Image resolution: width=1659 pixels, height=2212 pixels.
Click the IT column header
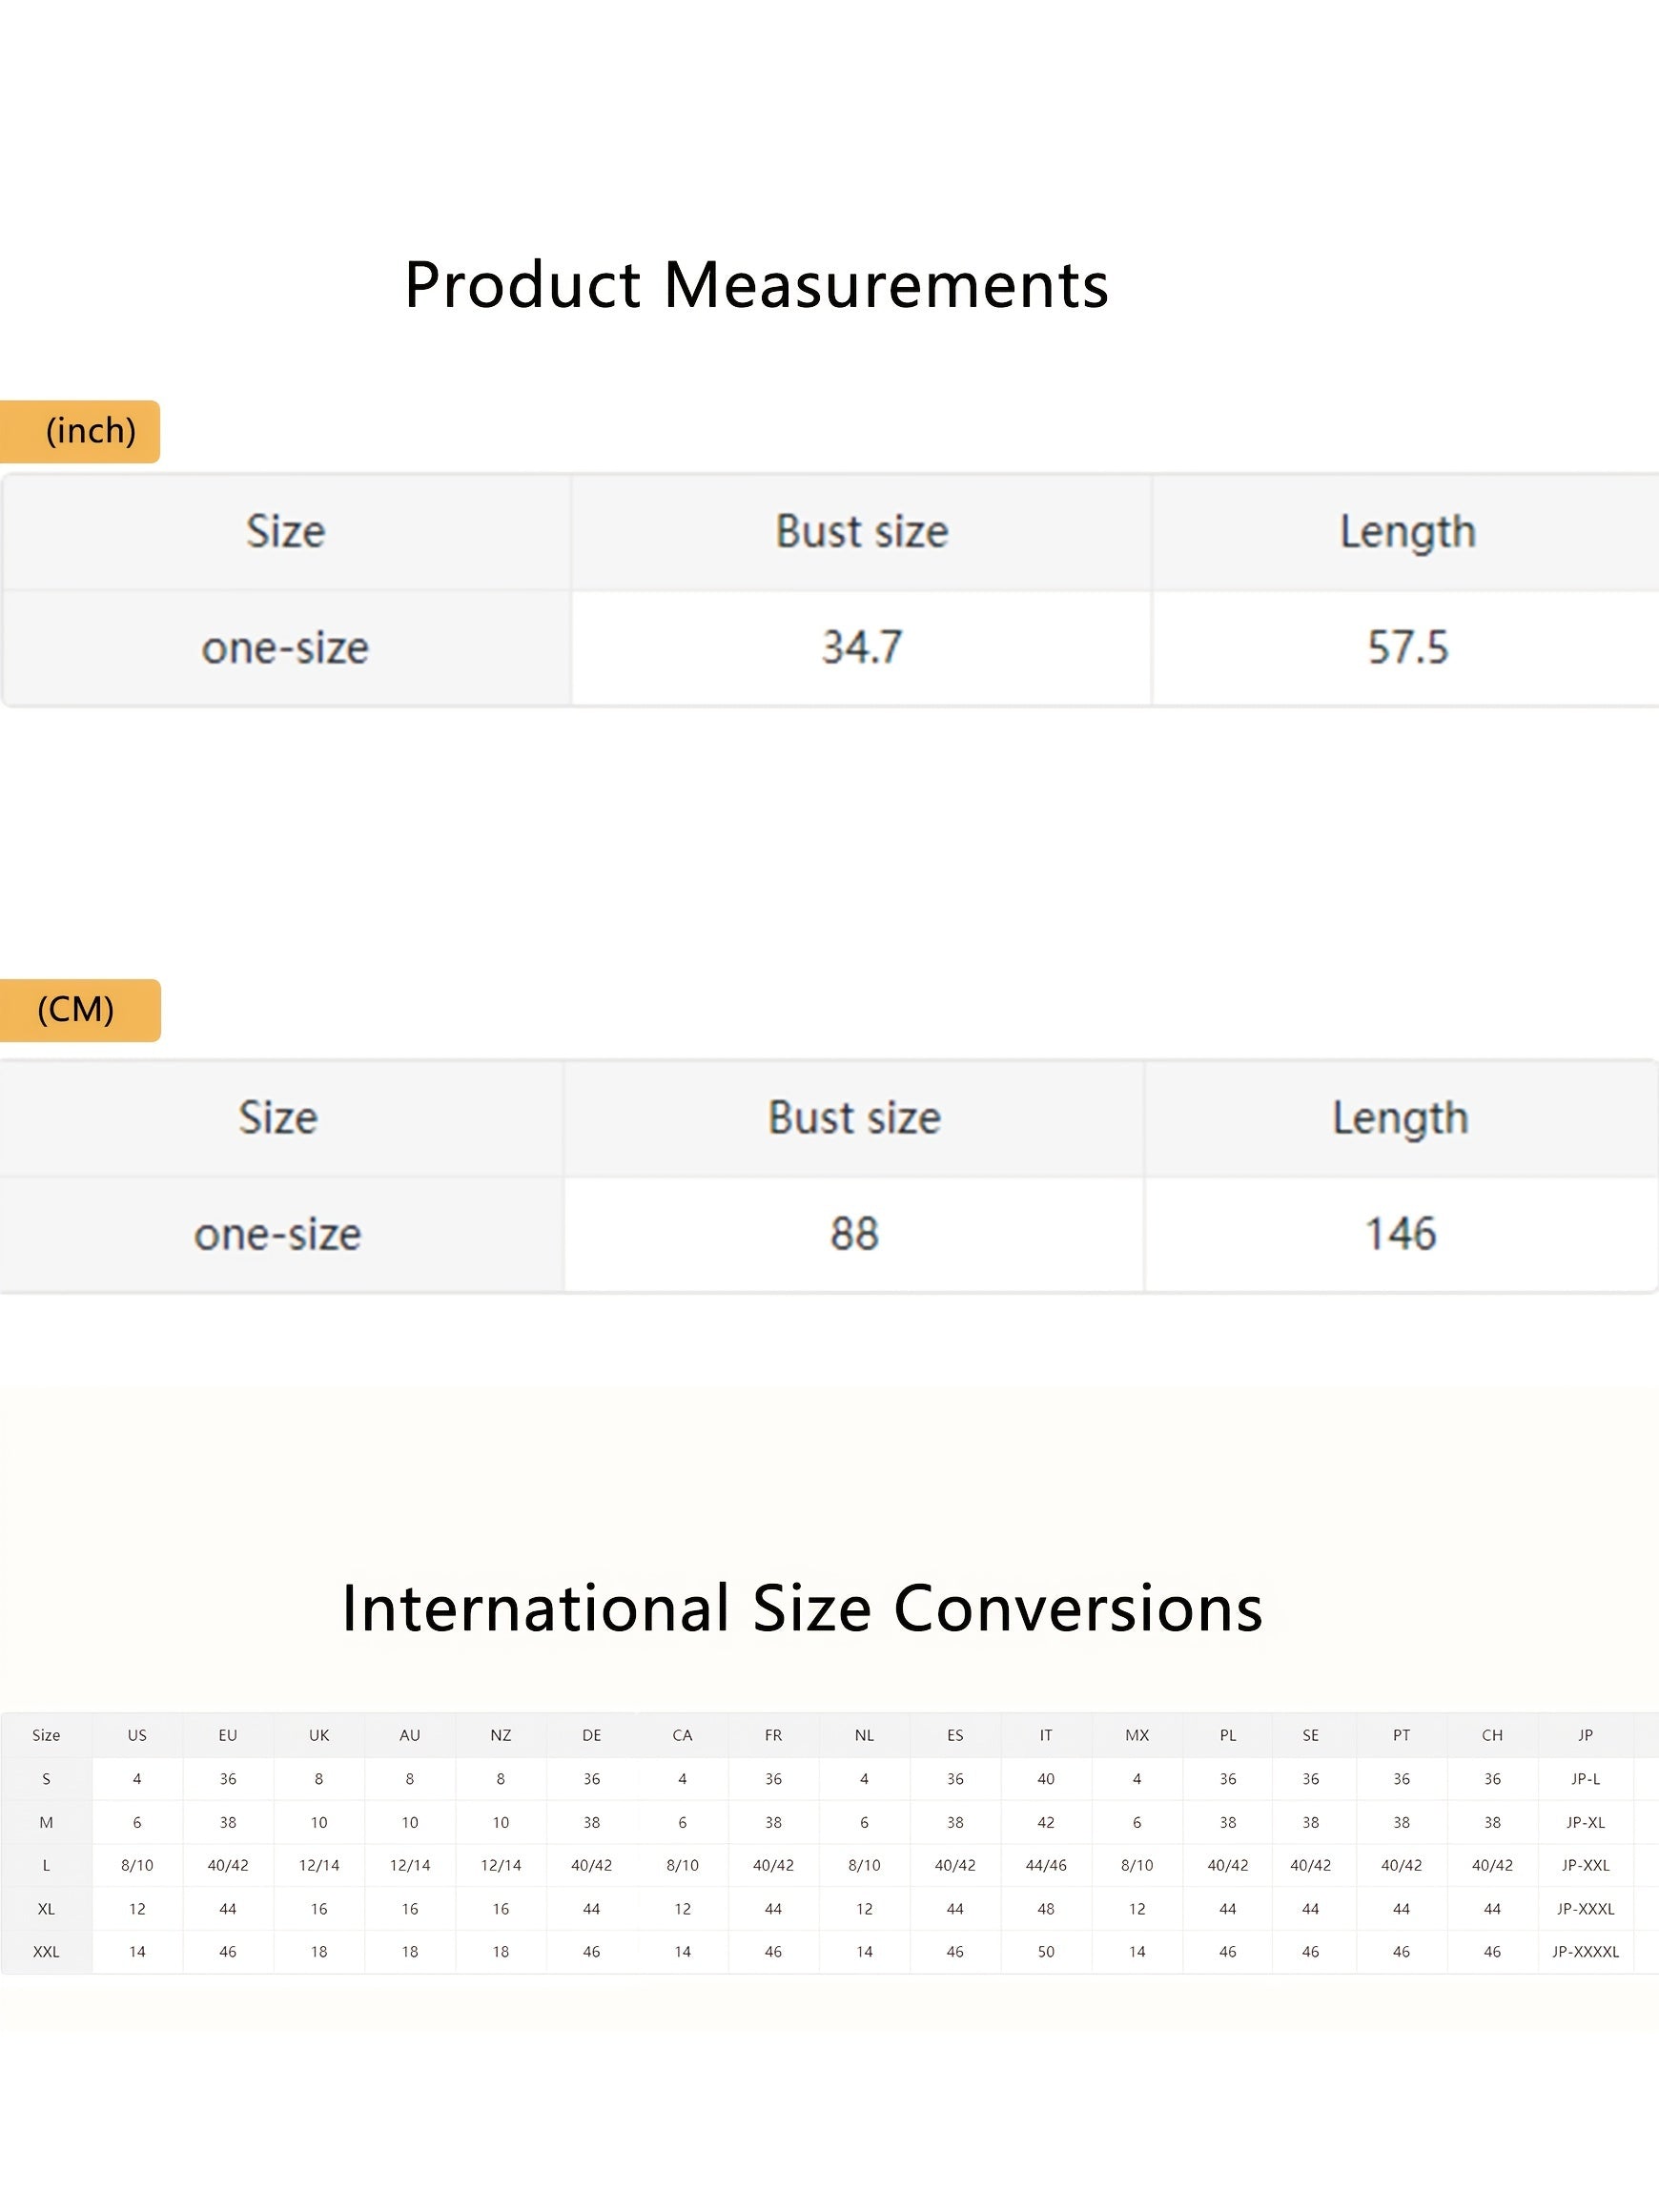point(1046,1735)
